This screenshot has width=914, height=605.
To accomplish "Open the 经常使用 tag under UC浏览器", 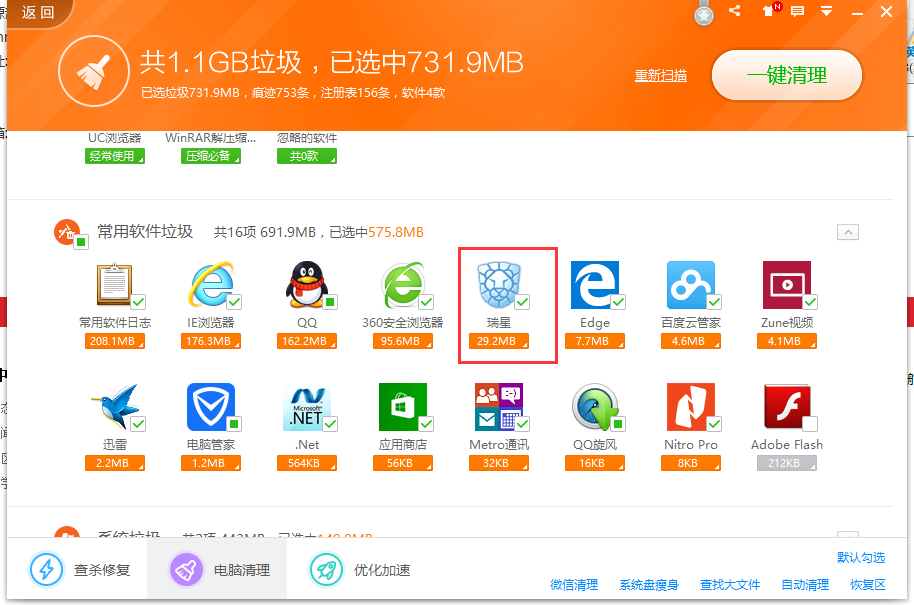I will [x=115, y=156].
